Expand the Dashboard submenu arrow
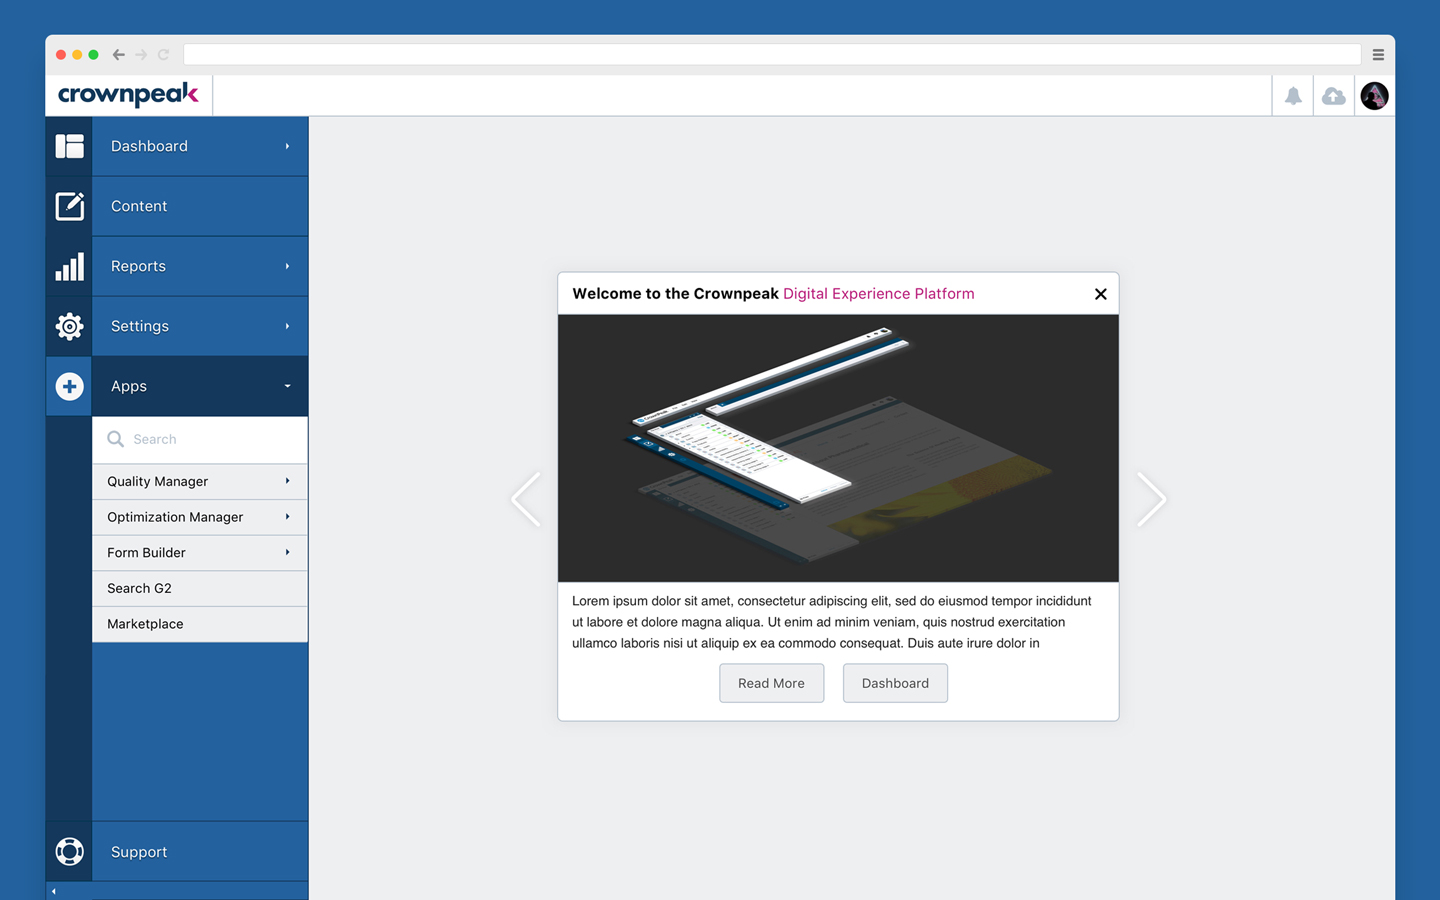 pyautogui.click(x=287, y=146)
